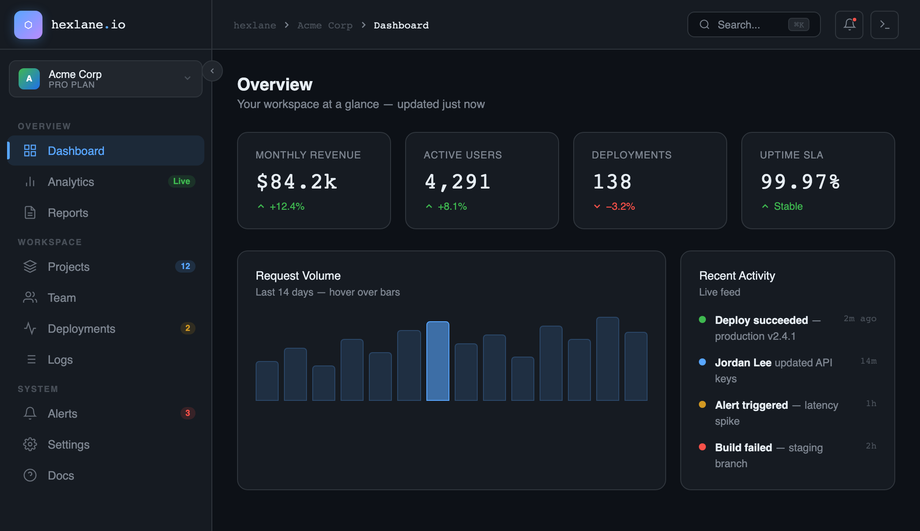
Task: Collapse the sidebar with the chevron button
Action: coord(212,71)
